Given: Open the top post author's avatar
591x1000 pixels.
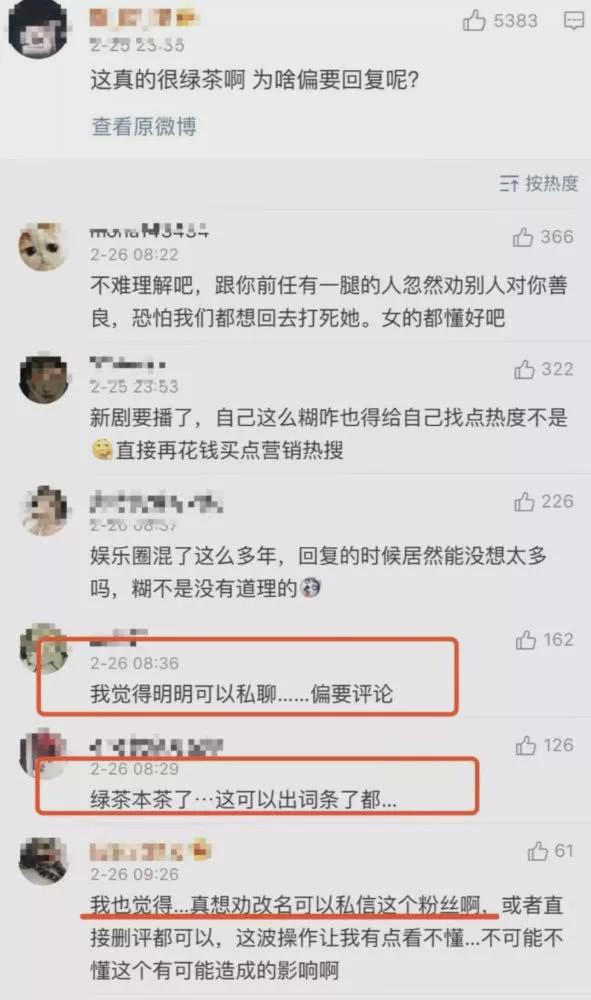Looking at the screenshot, I should (37, 27).
